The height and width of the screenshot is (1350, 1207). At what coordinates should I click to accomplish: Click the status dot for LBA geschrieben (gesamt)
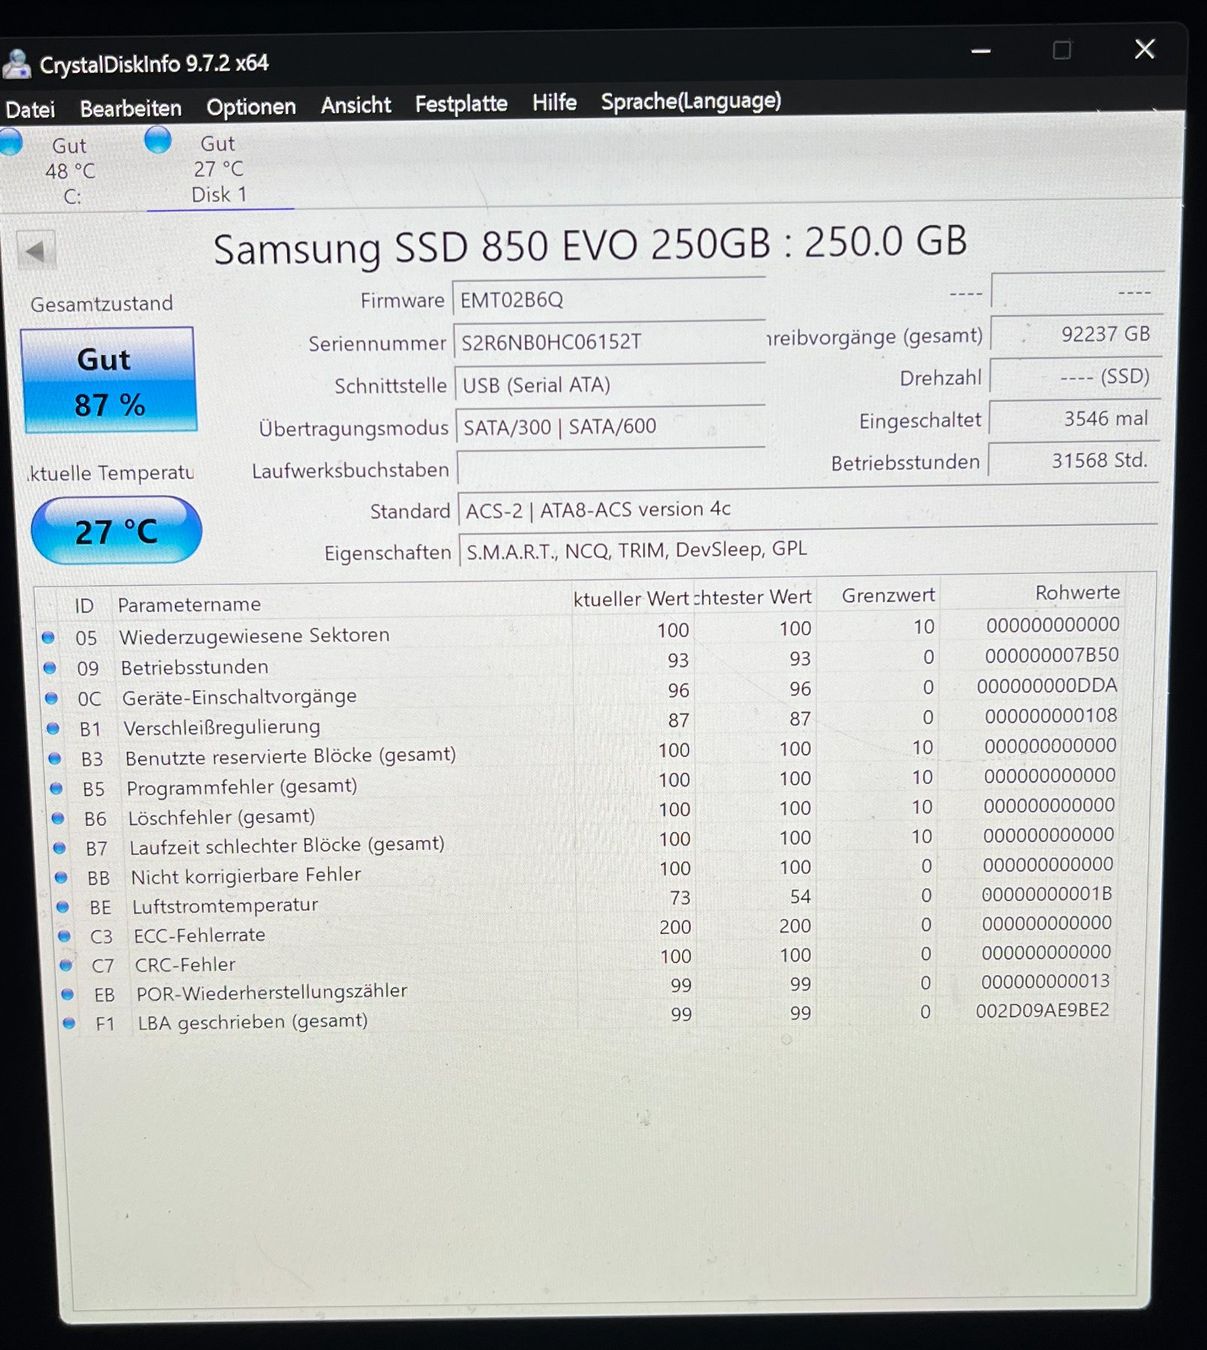69,1023
